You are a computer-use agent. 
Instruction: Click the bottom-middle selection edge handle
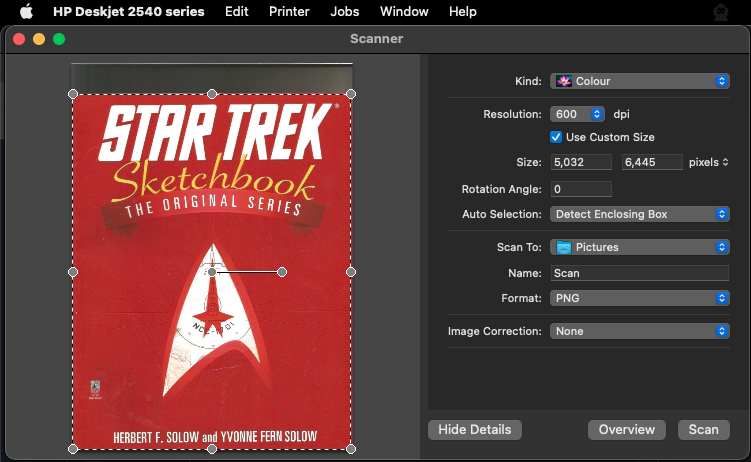(x=212, y=449)
